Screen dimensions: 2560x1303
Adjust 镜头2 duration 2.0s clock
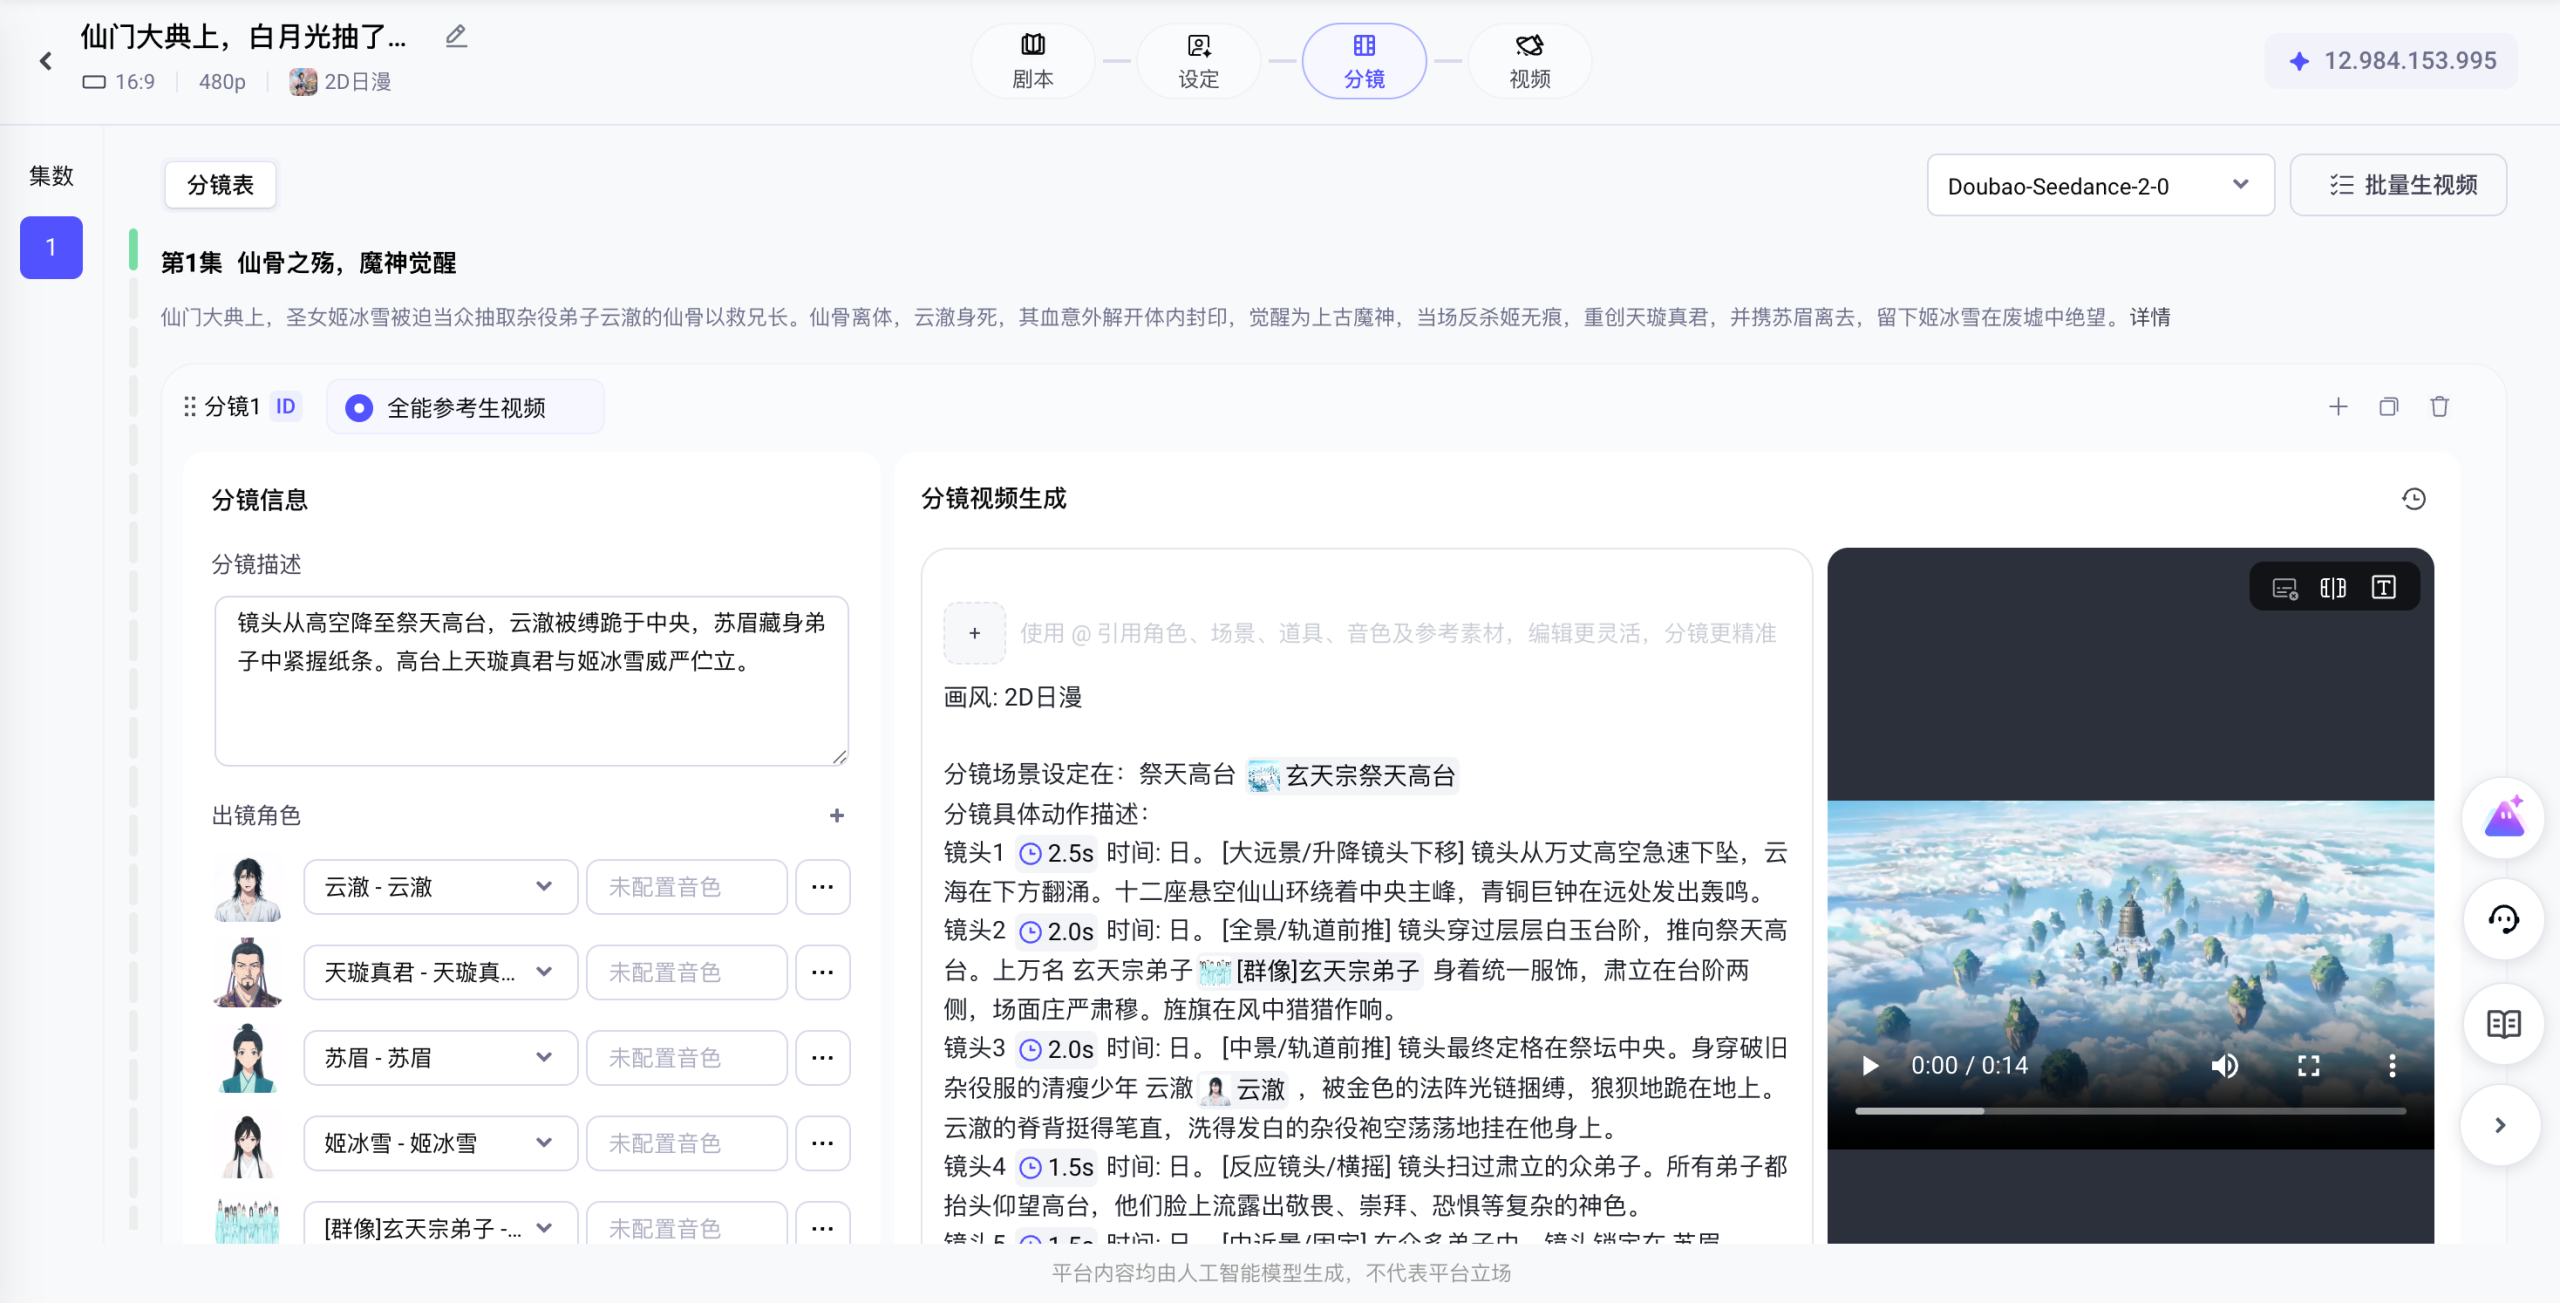[1056, 931]
